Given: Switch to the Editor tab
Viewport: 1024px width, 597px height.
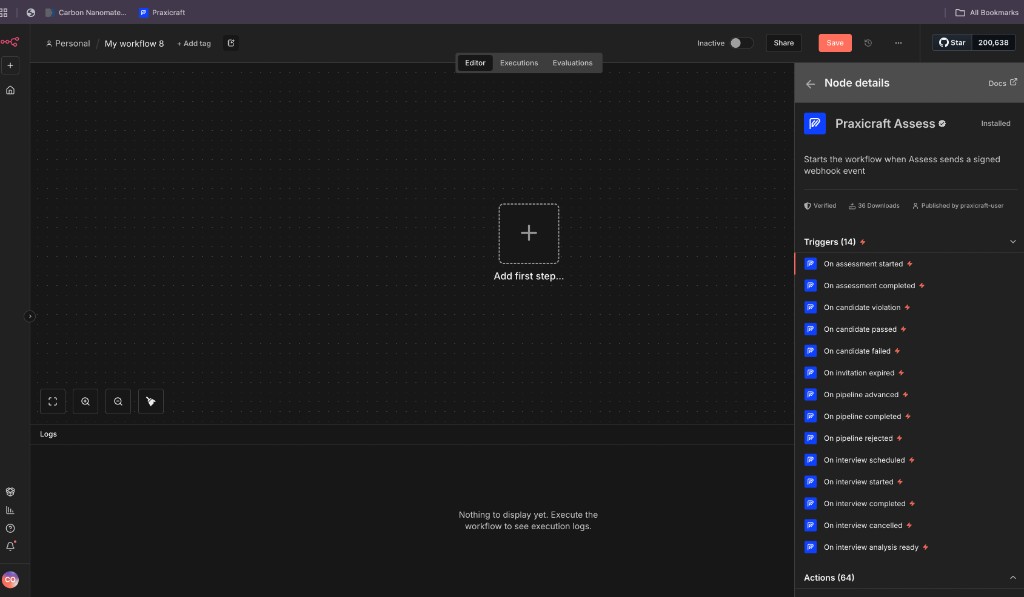Looking at the screenshot, I should [x=475, y=63].
